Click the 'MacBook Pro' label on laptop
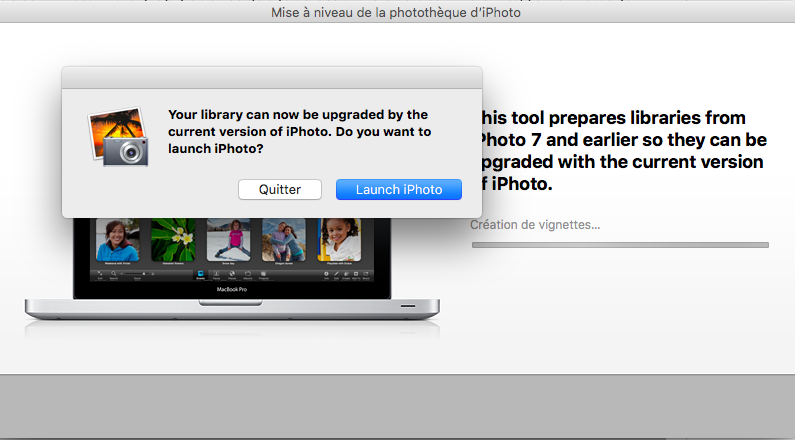The image size is (795, 440). coord(232,289)
